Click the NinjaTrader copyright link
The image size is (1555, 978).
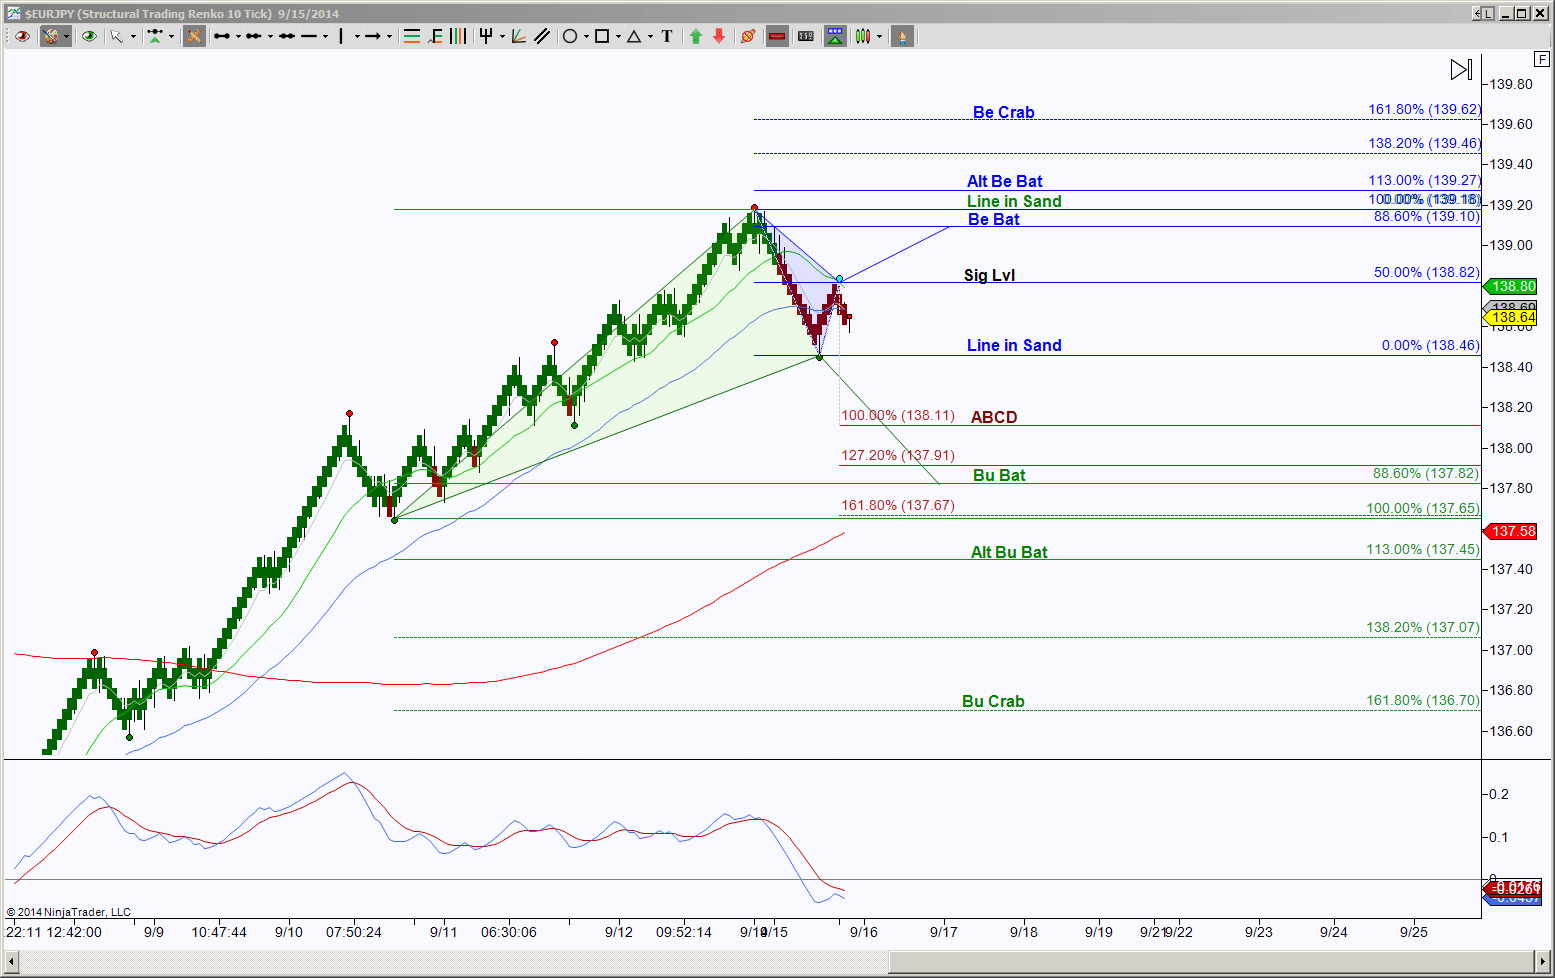pos(68,911)
